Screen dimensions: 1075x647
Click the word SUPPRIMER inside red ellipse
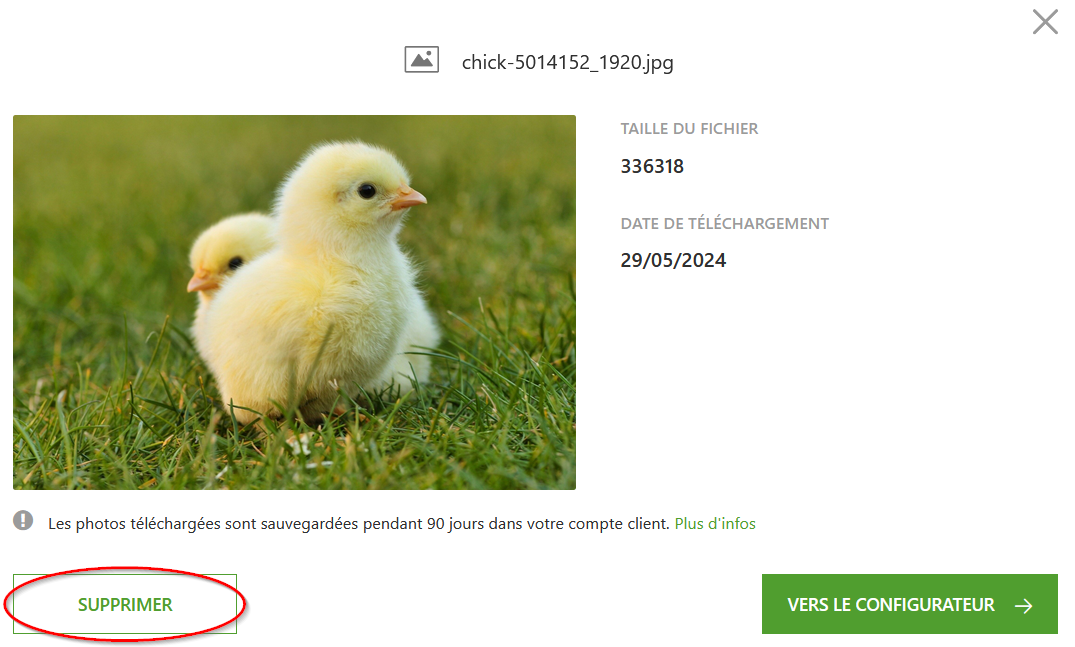[125, 605]
